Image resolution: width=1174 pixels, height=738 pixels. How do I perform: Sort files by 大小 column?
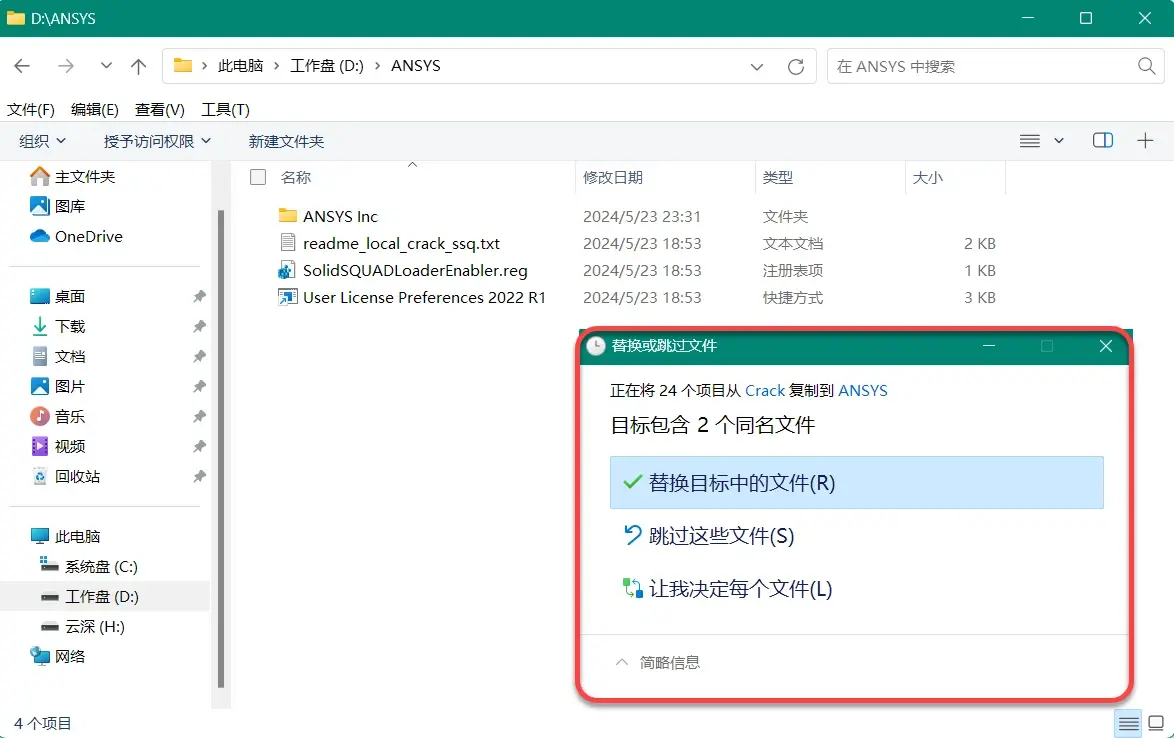click(x=928, y=177)
